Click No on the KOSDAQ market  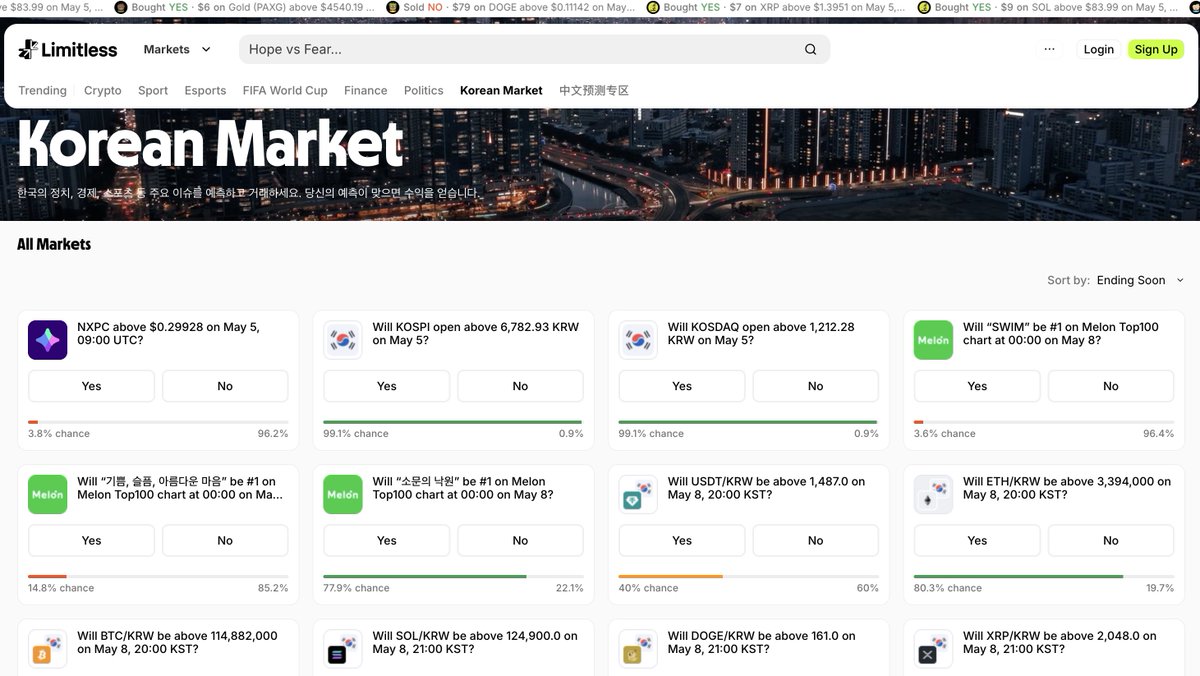pyautogui.click(x=816, y=386)
